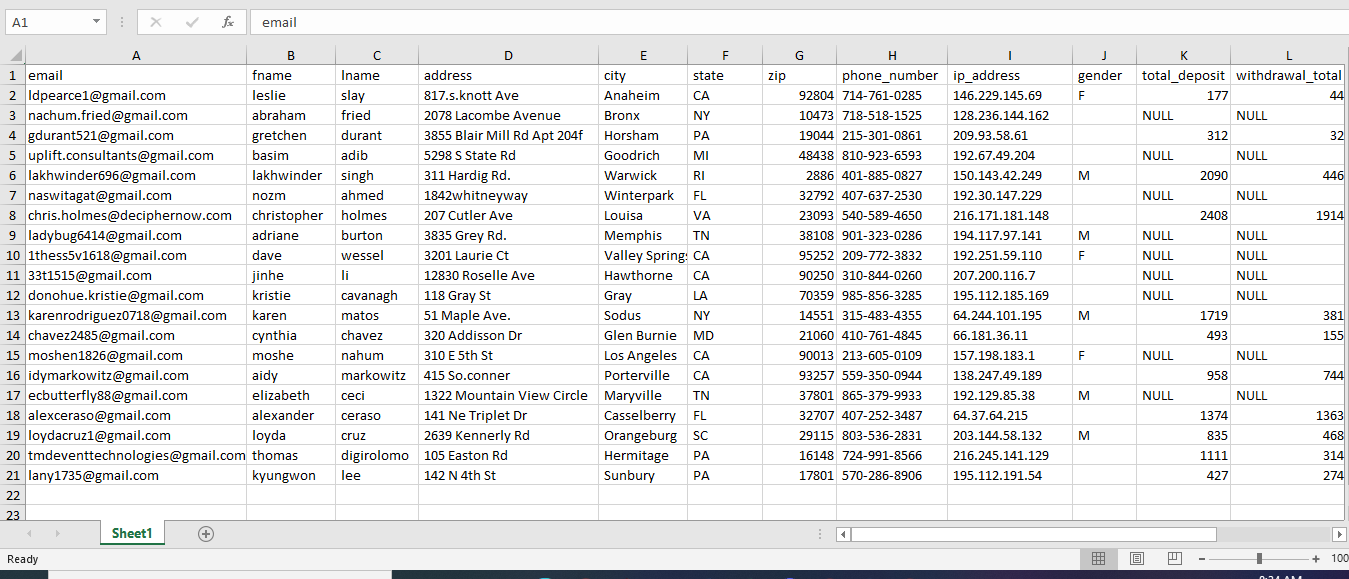Switch to Page Break Preview view
This screenshot has width=1349, height=579.
point(1174,559)
